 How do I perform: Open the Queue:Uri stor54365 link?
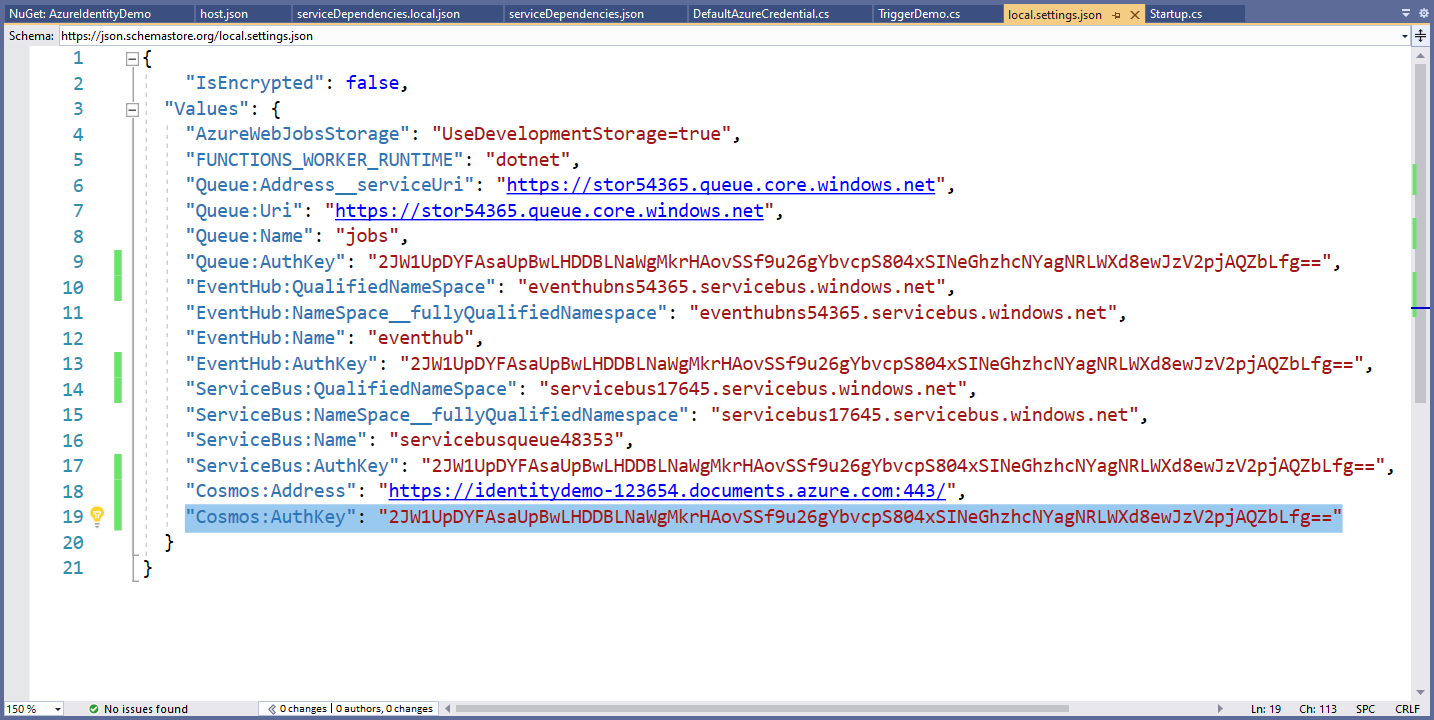click(549, 211)
